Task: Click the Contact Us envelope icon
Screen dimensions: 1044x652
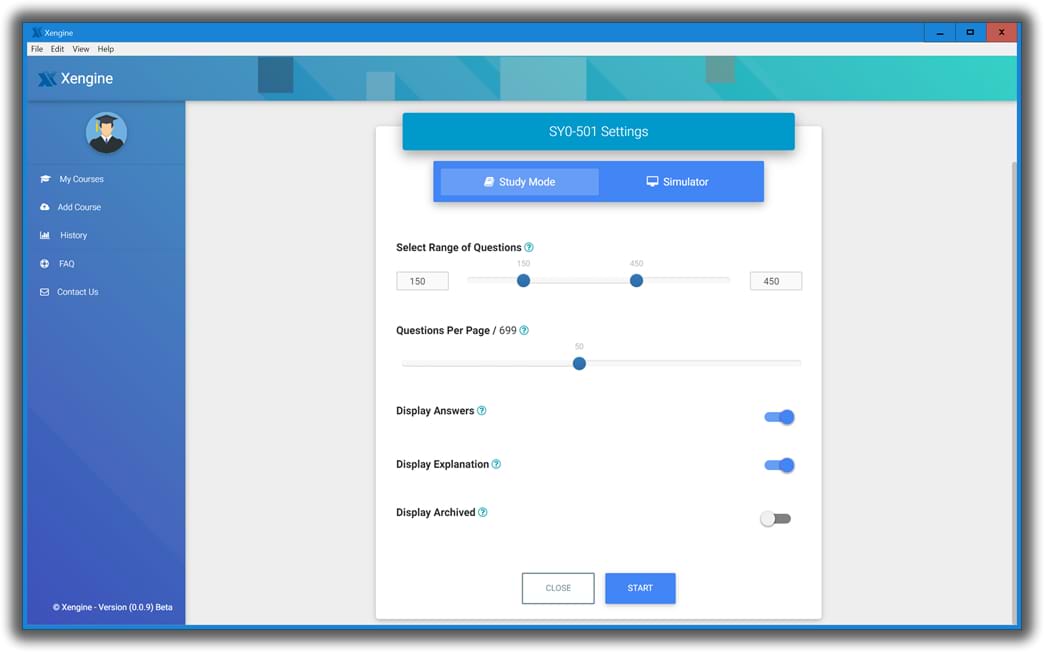Action: pyautogui.click(x=45, y=292)
